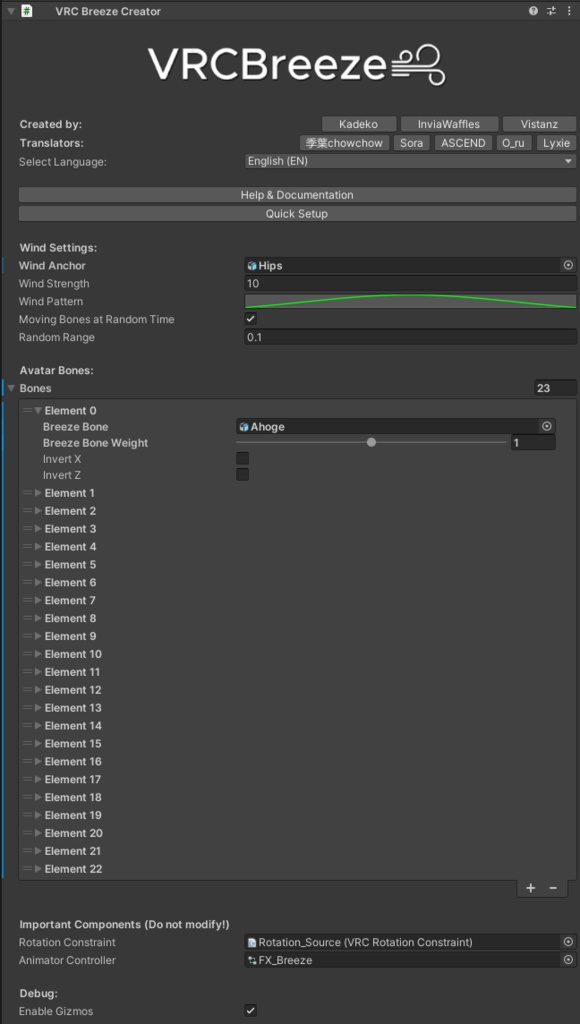Viewport: 580px width, 1024px height.
Task: Open object picker for Rotation Constraint
Action: click(x=568, y=942)
